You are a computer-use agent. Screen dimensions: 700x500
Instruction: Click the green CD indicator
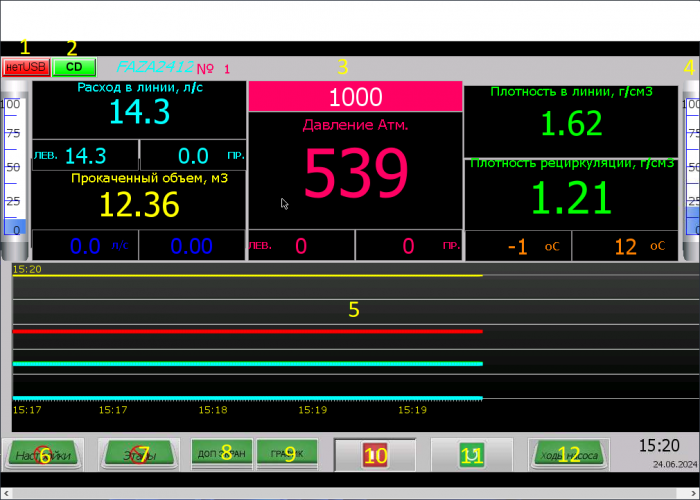[x=74, y=67]
